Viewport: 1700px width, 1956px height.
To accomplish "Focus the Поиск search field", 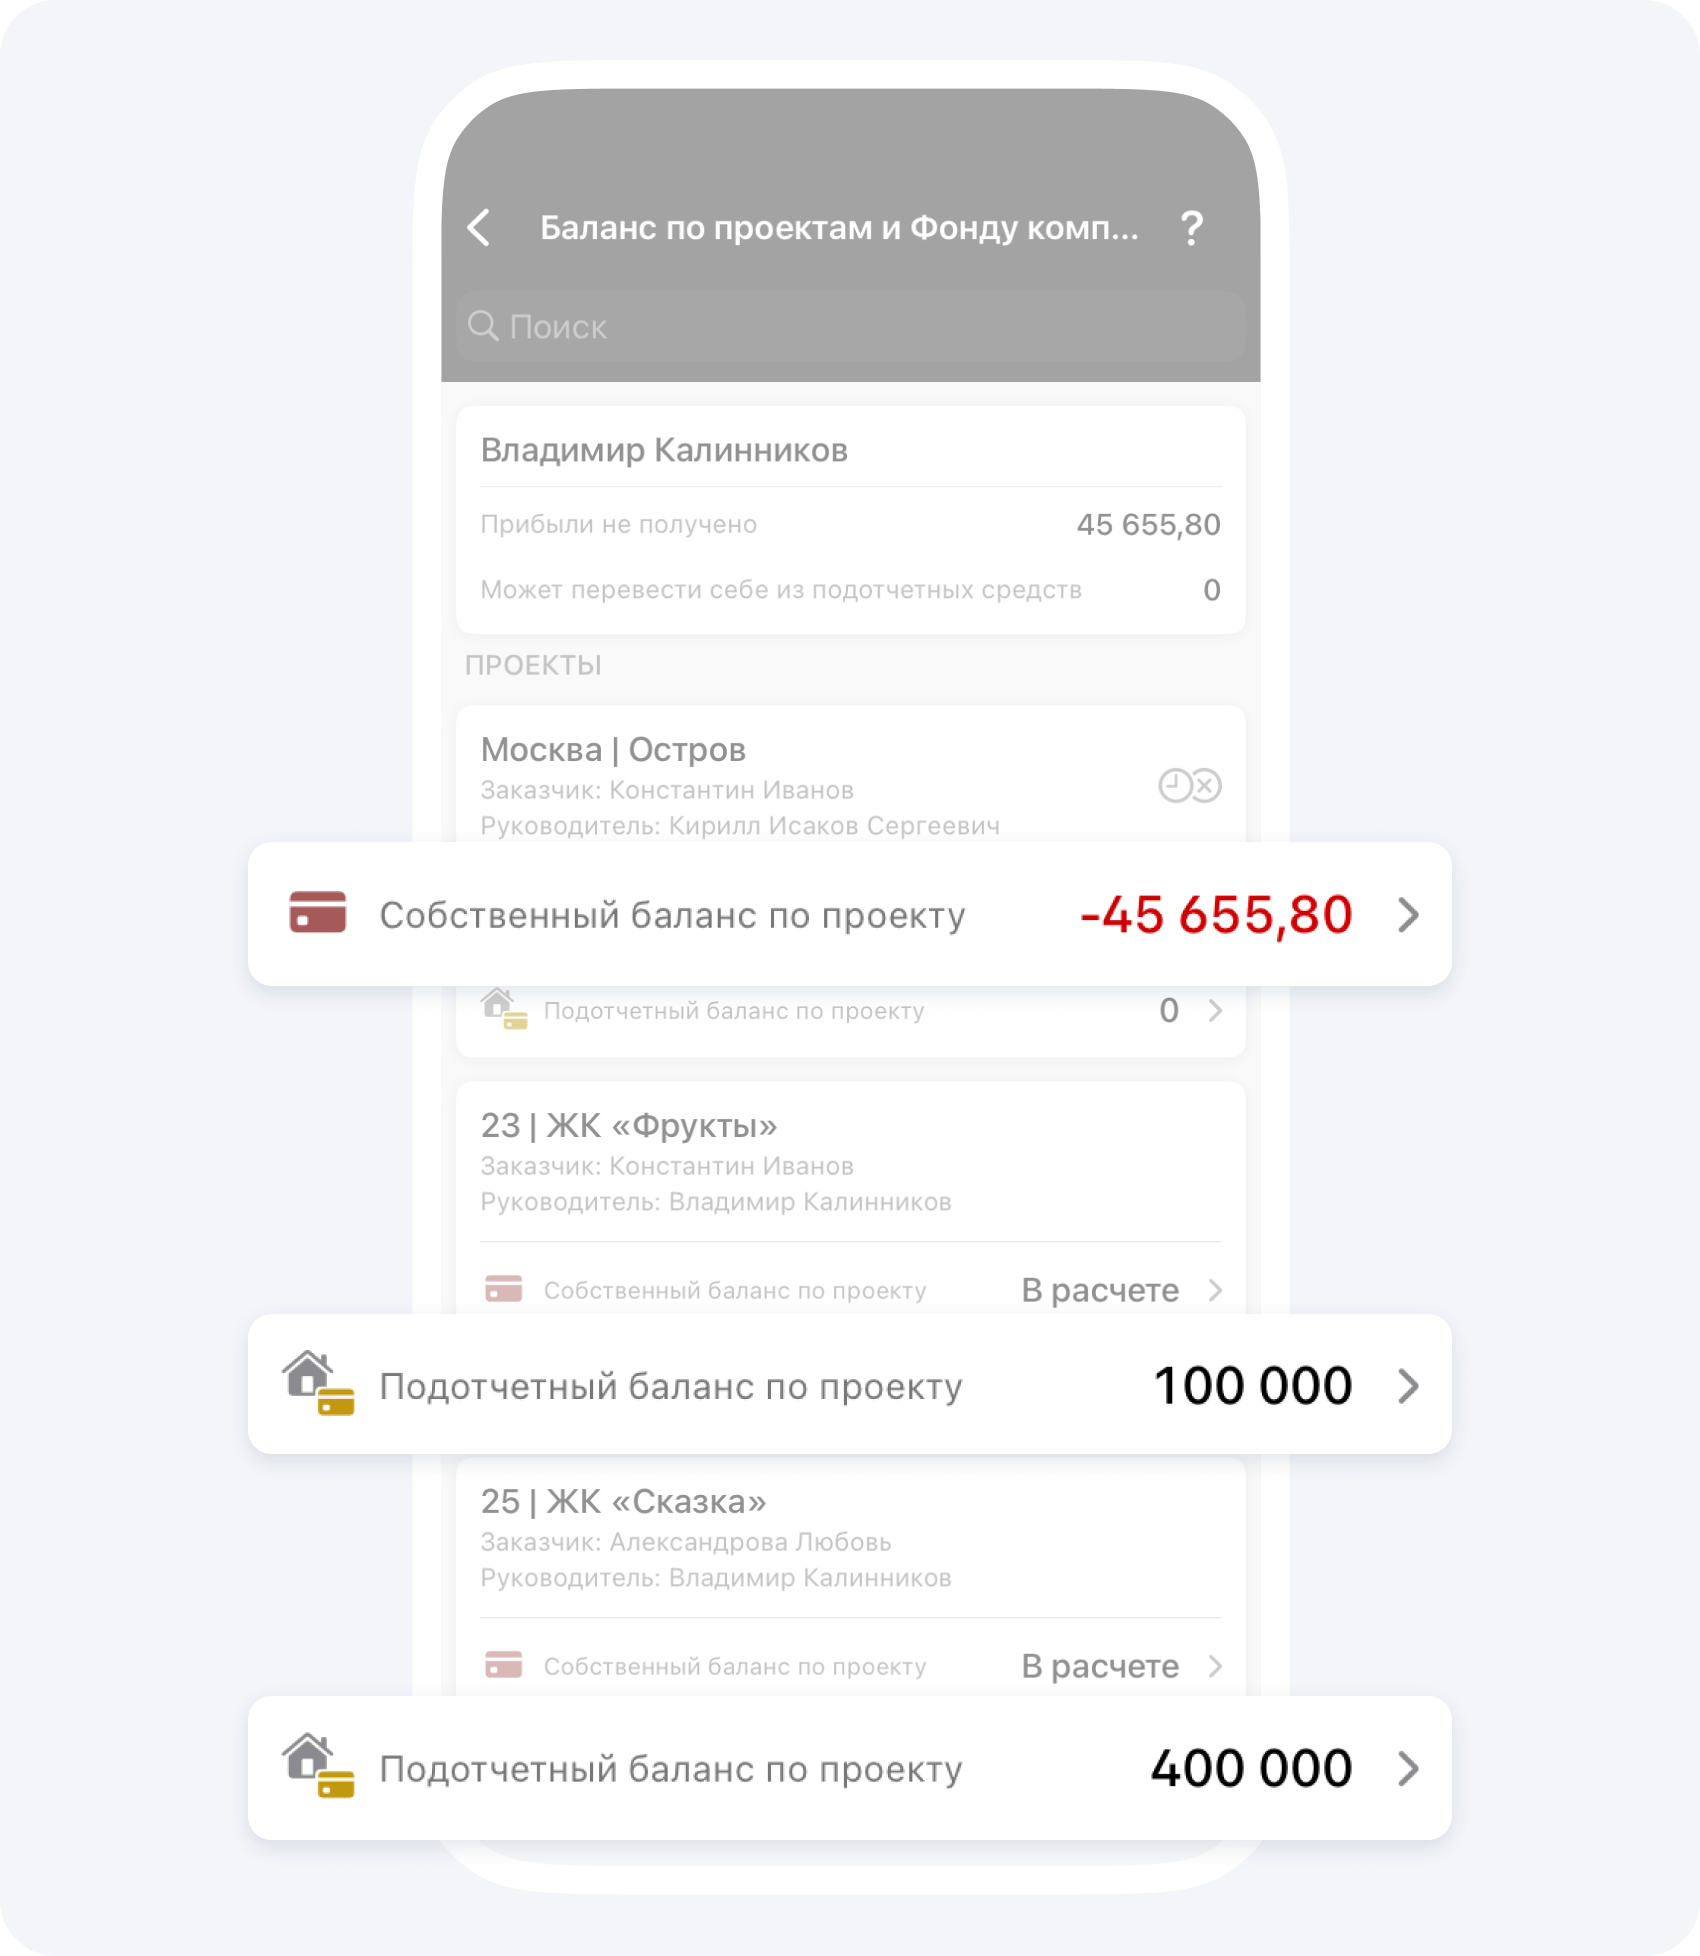I will point(851,326).
